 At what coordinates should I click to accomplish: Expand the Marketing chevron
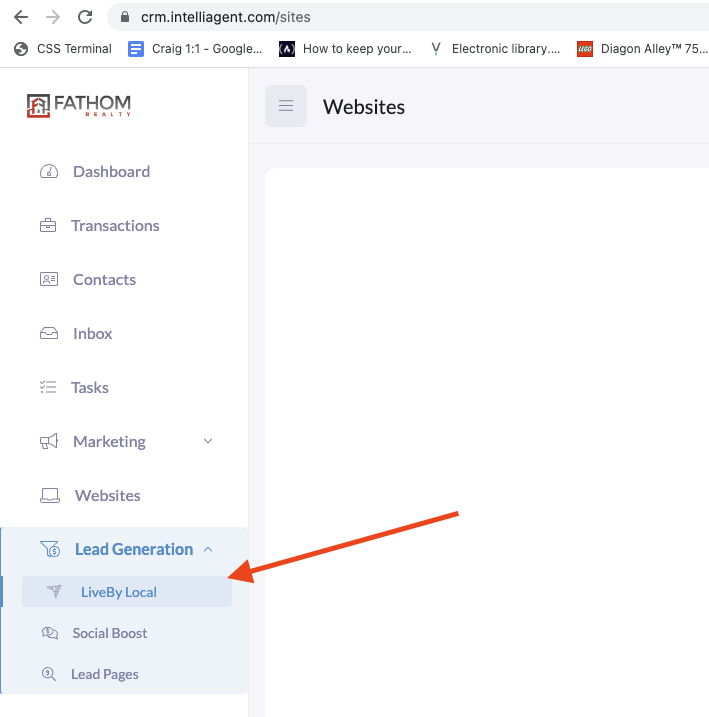pos(208,441)
